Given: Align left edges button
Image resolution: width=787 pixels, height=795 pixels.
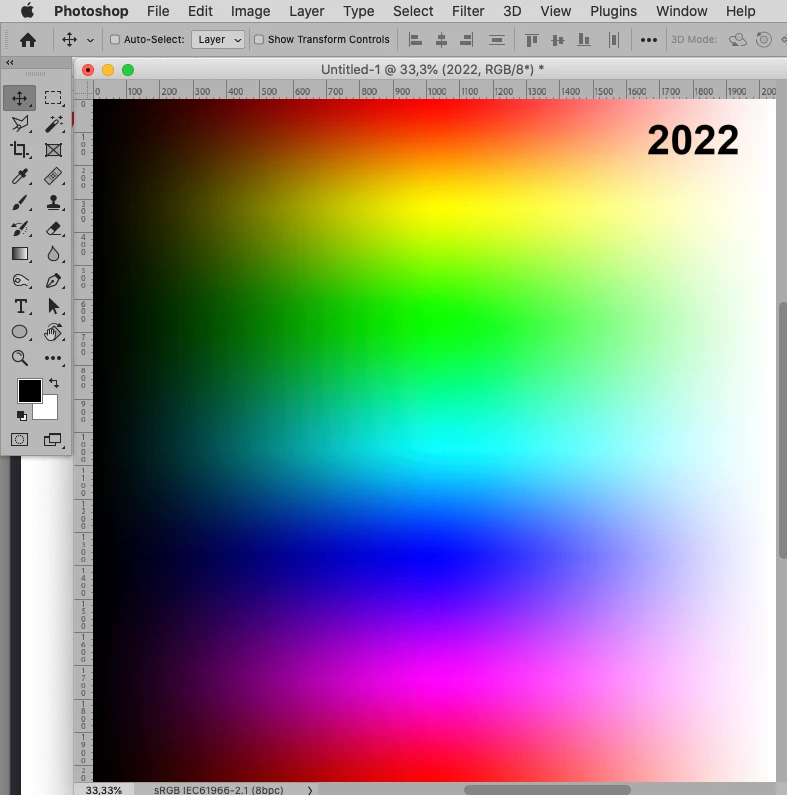Looking at the screenshot, I should (415, 40).
